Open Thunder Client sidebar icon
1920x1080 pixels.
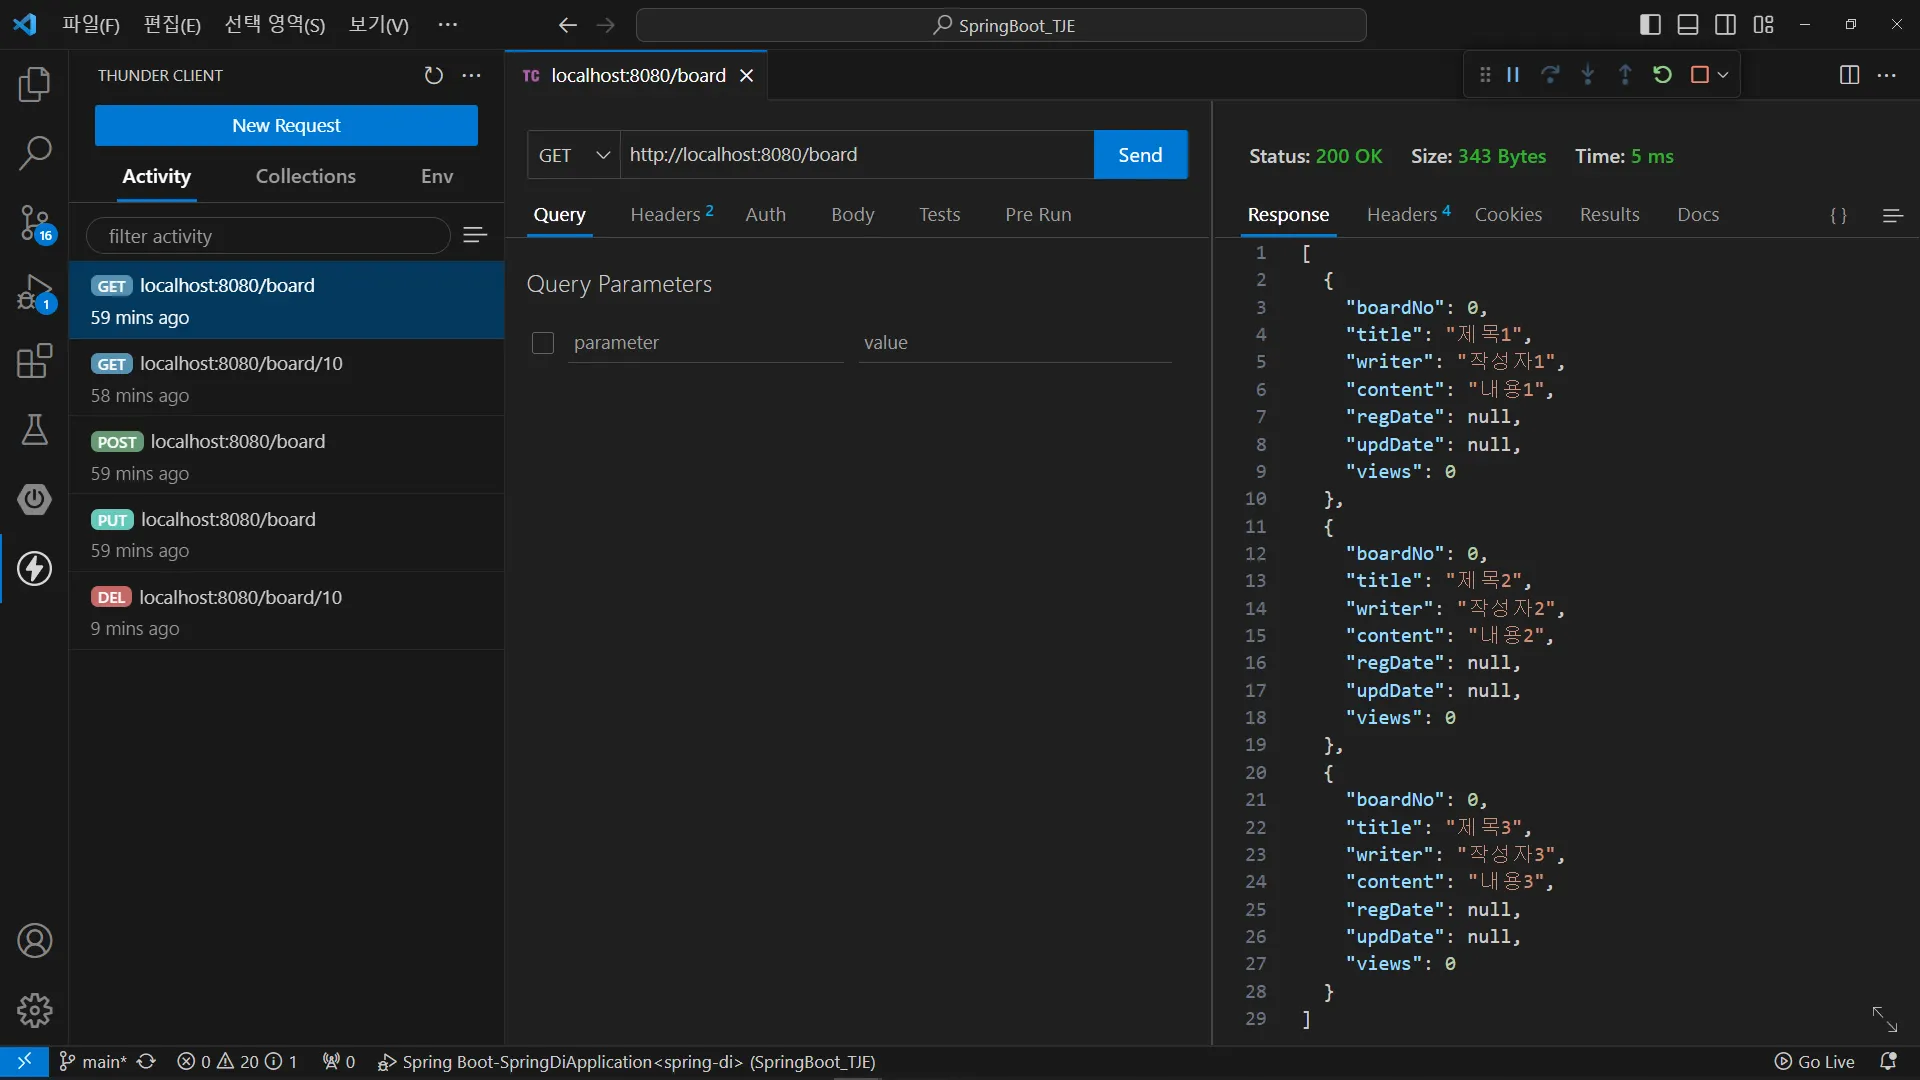click(34, 569)
